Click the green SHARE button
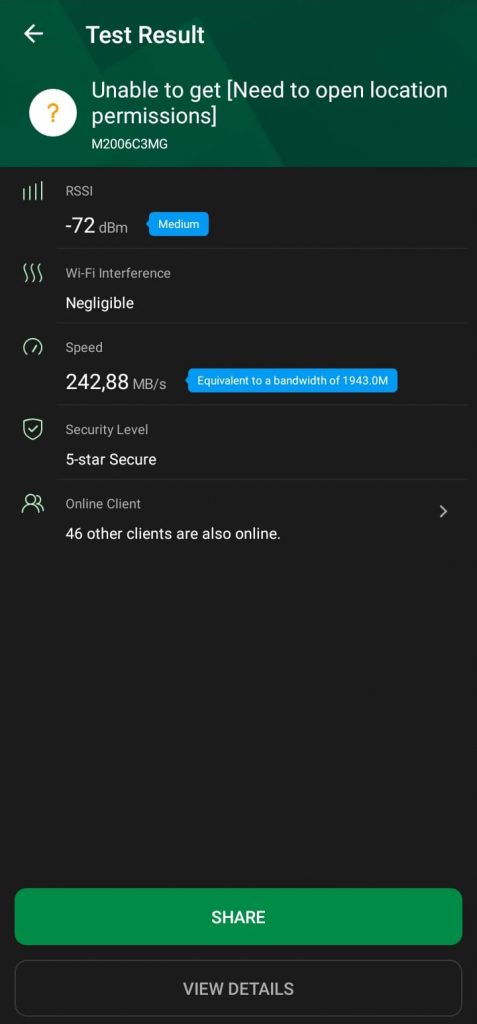477x1024 pixels. [238, 916]
